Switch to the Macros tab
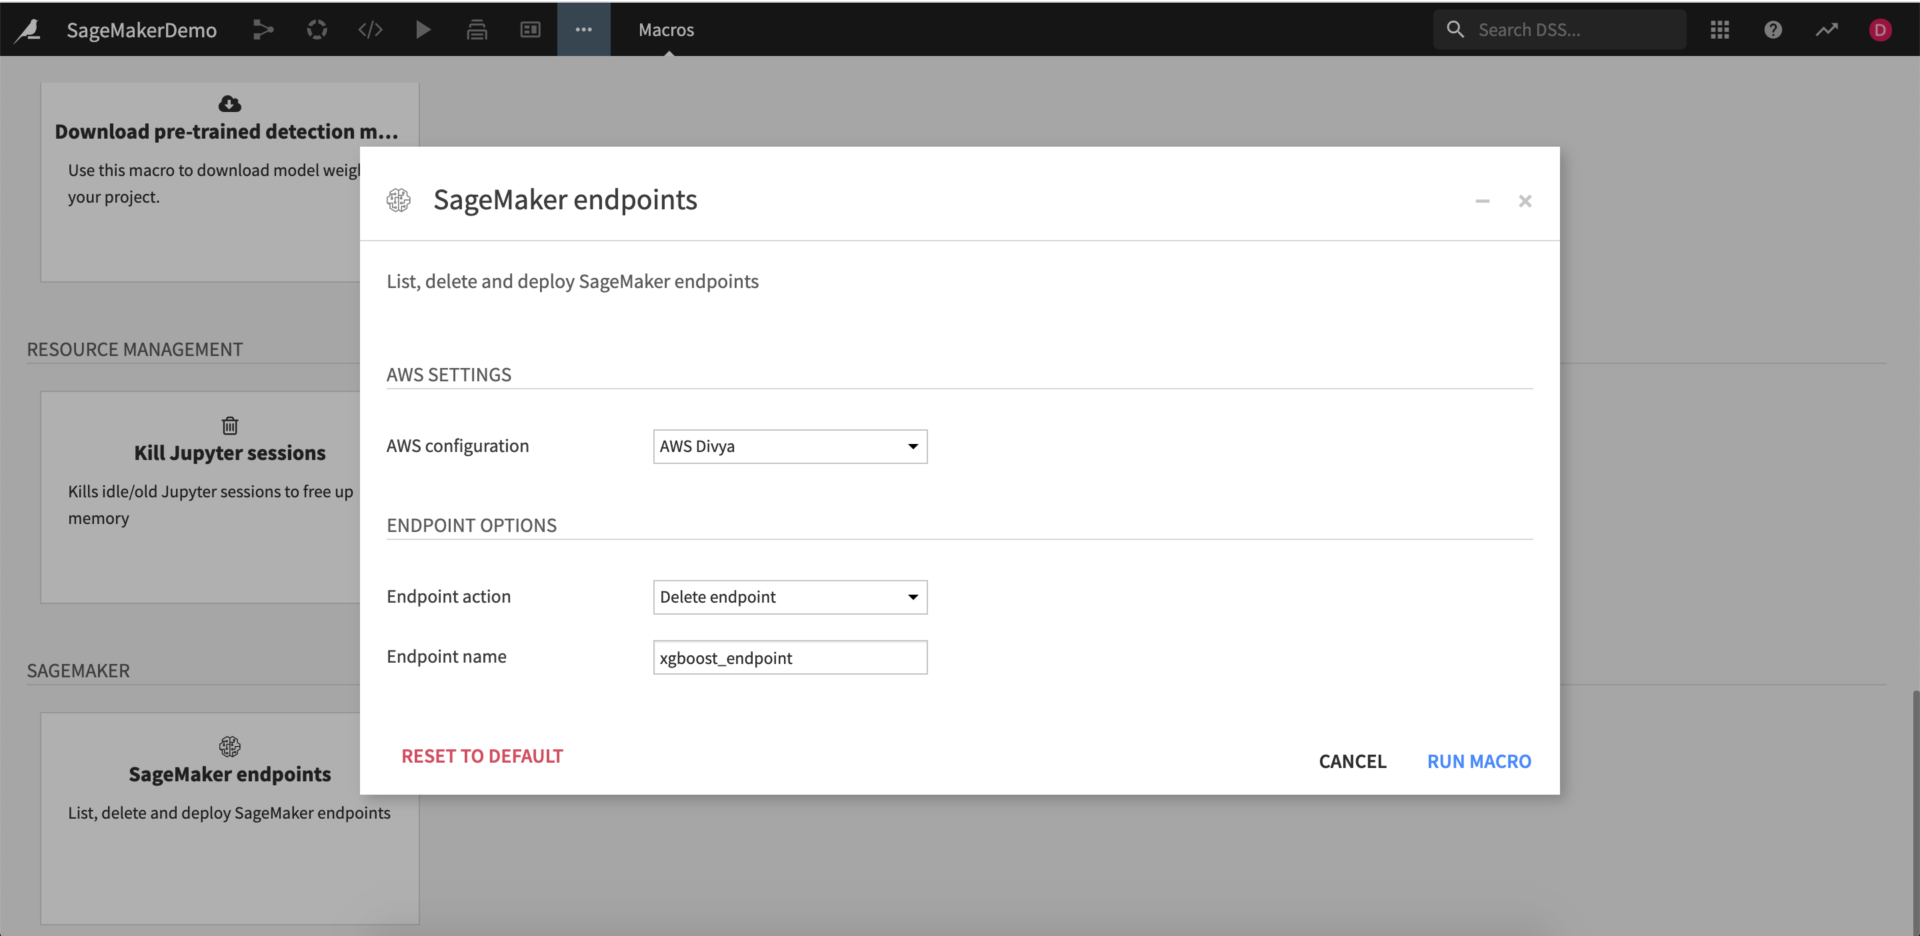1920x936 pixels. point(665,29)
